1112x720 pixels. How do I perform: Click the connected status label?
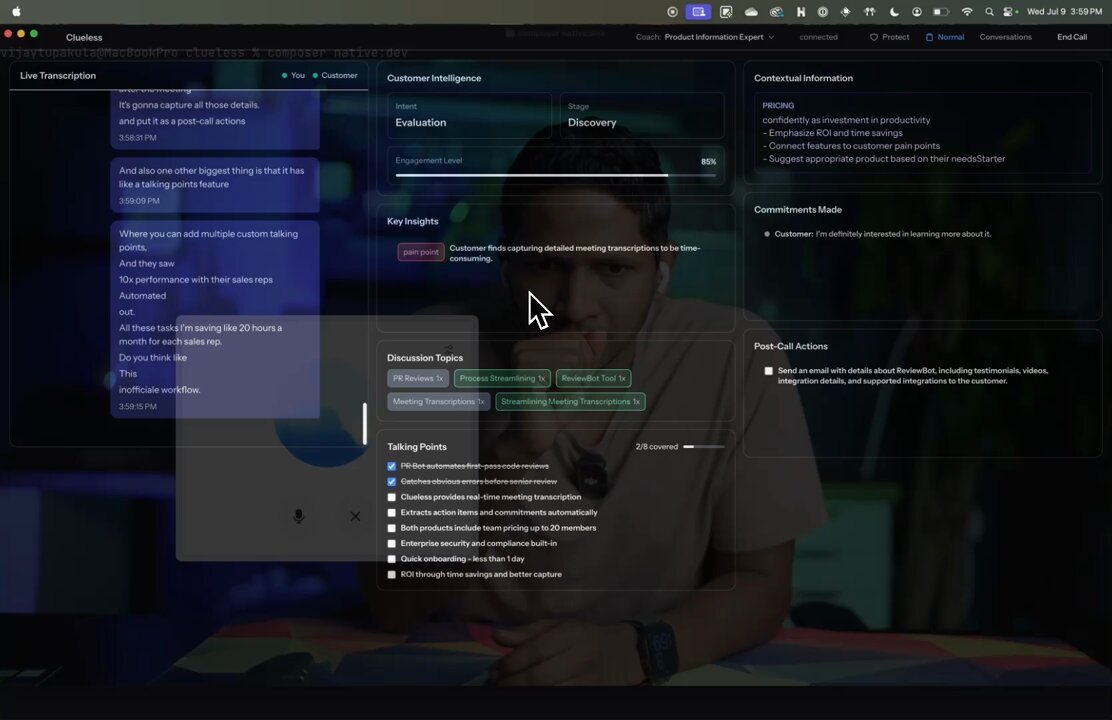tap(818, 37)
